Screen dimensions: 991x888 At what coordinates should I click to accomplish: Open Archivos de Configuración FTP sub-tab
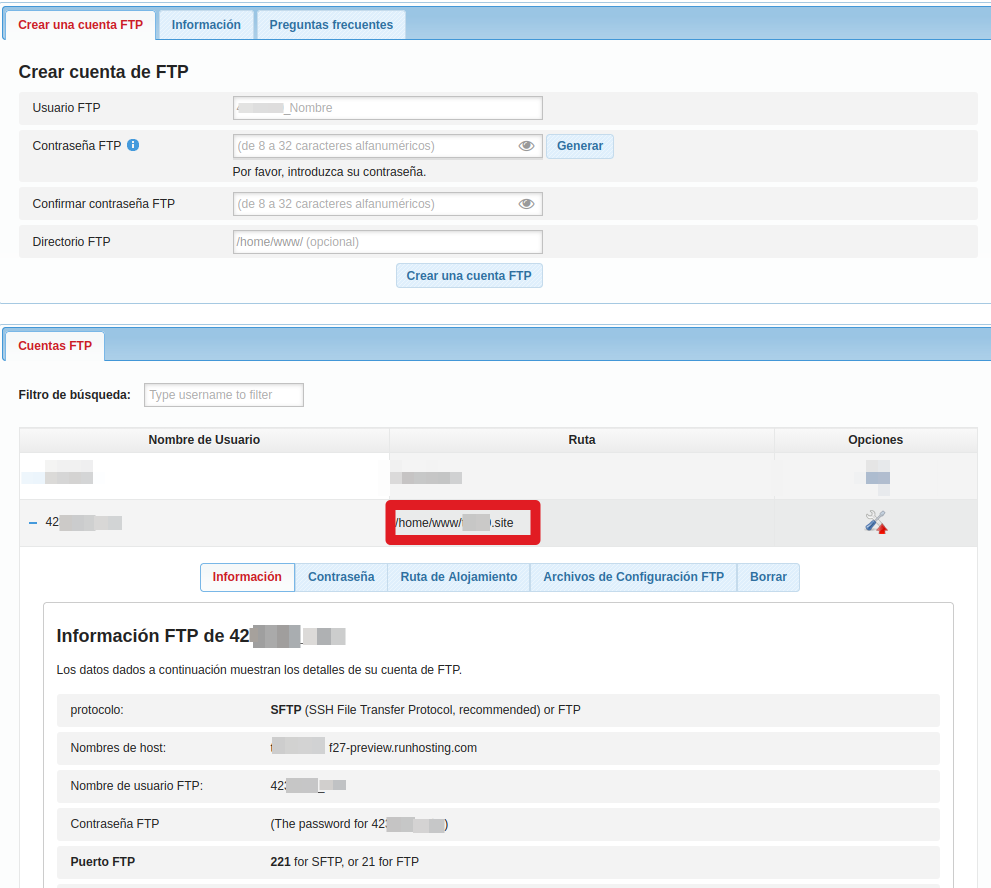633,577
